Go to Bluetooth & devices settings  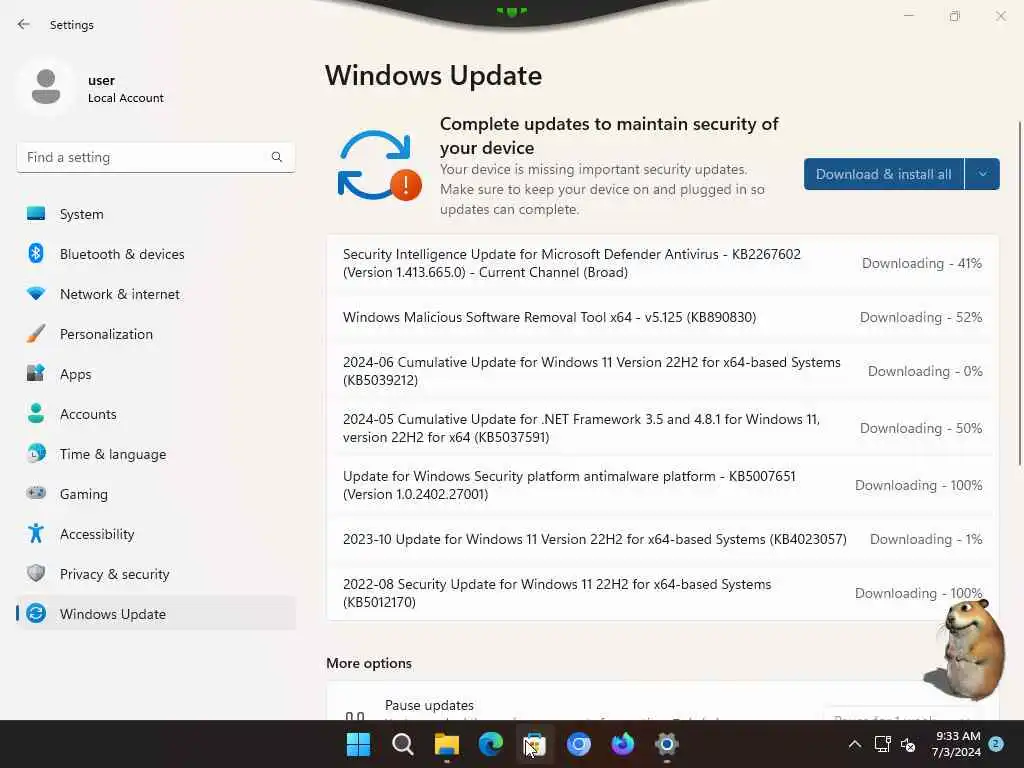[x=156, y=254]
